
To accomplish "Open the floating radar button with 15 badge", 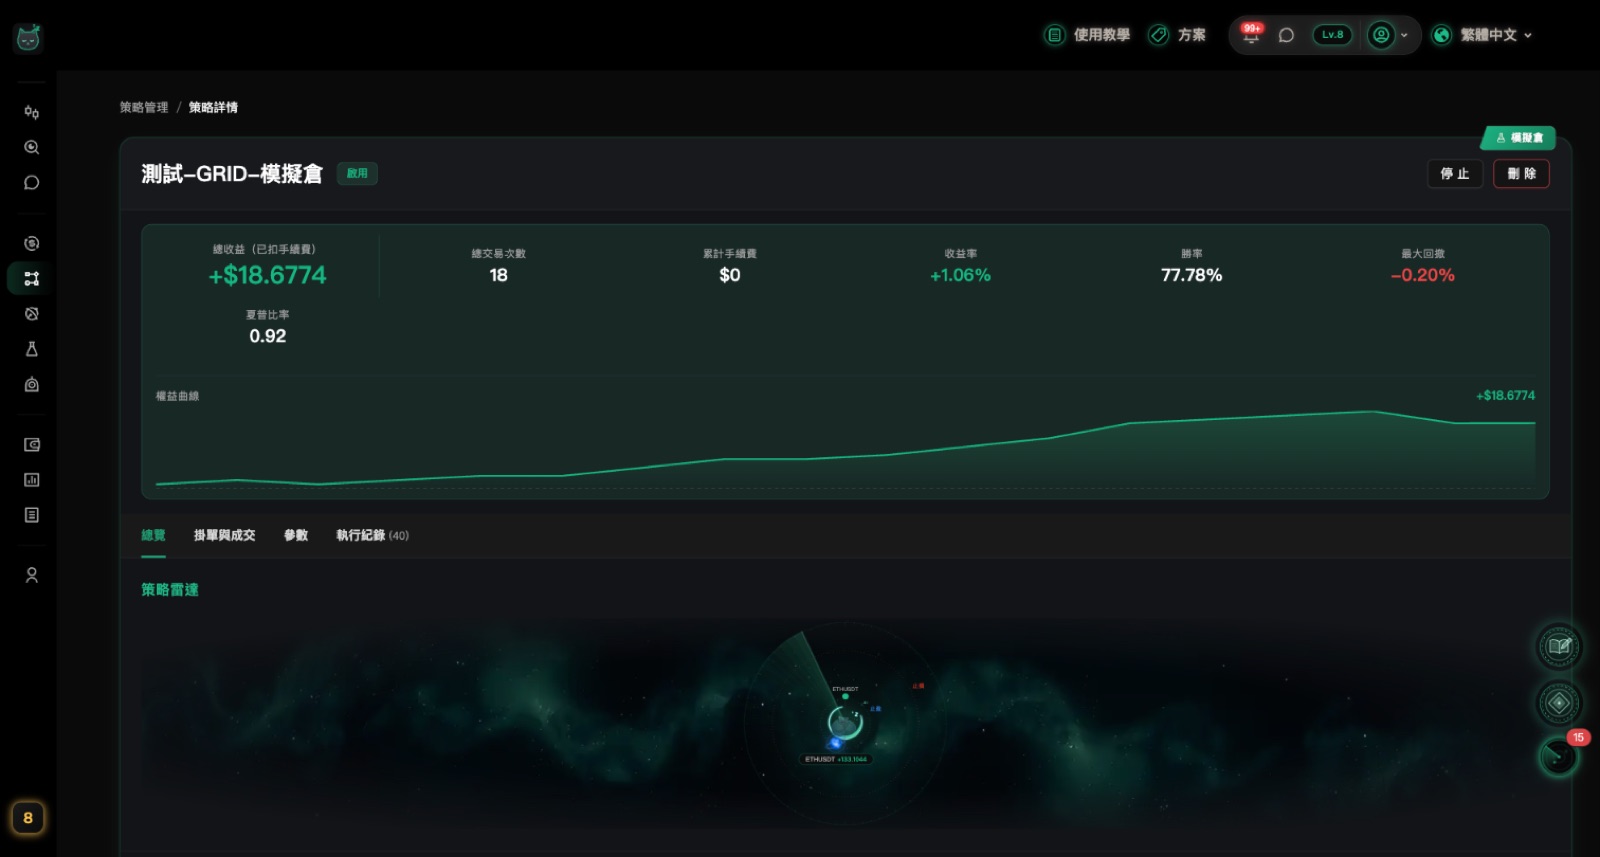I will [x=1559, y=755].
